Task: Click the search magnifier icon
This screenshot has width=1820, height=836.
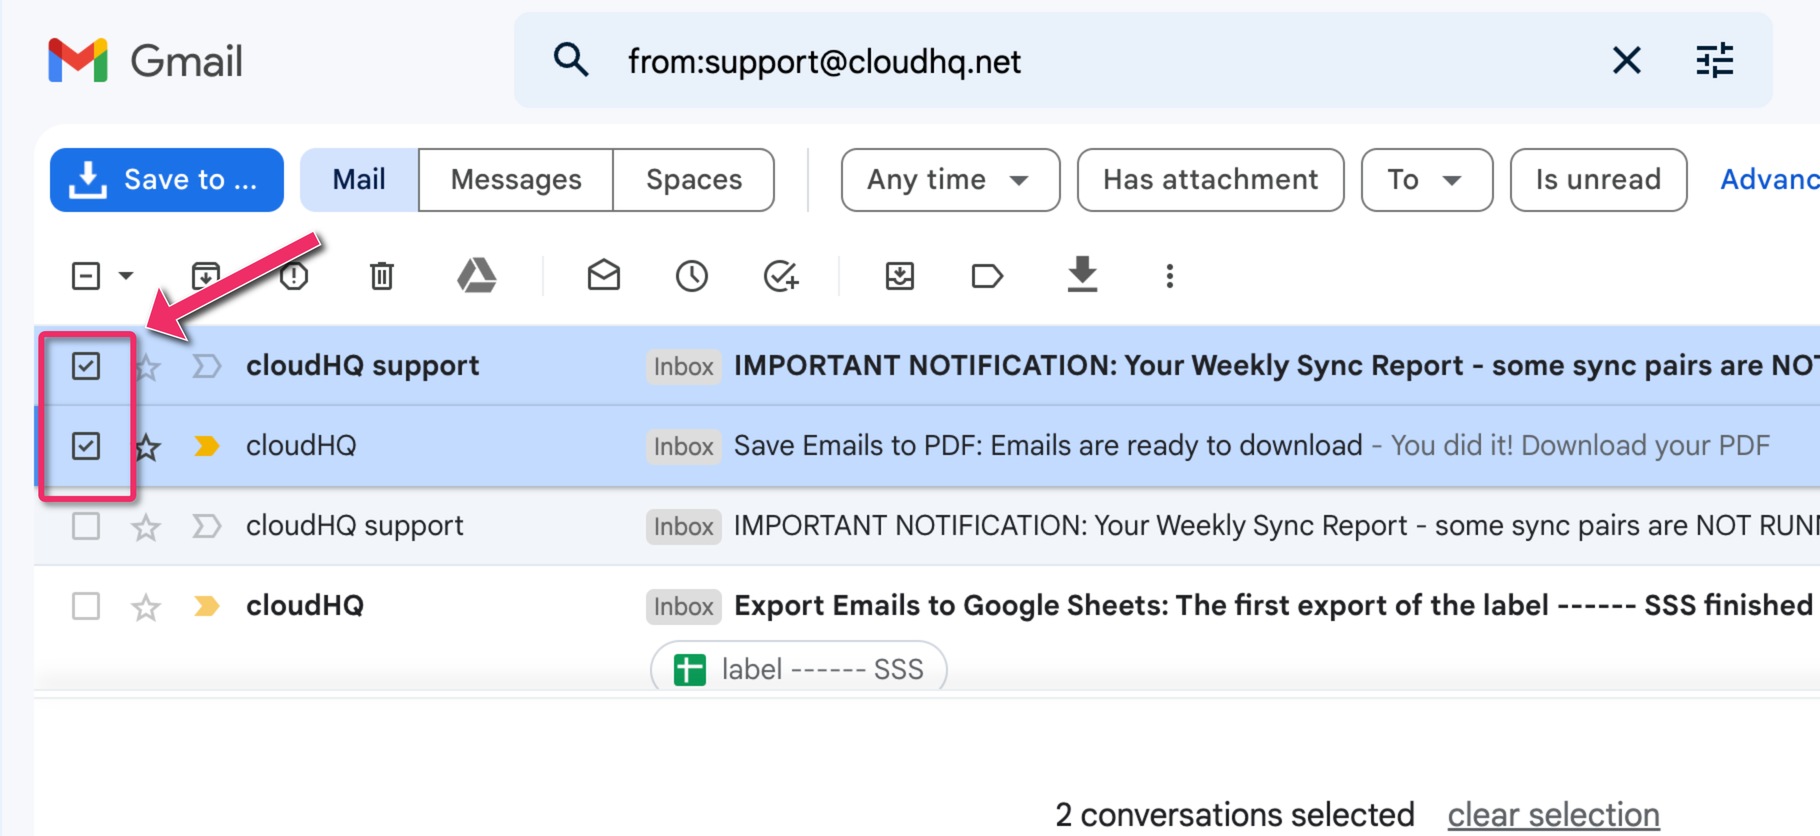Action: [x=571, y=60]
